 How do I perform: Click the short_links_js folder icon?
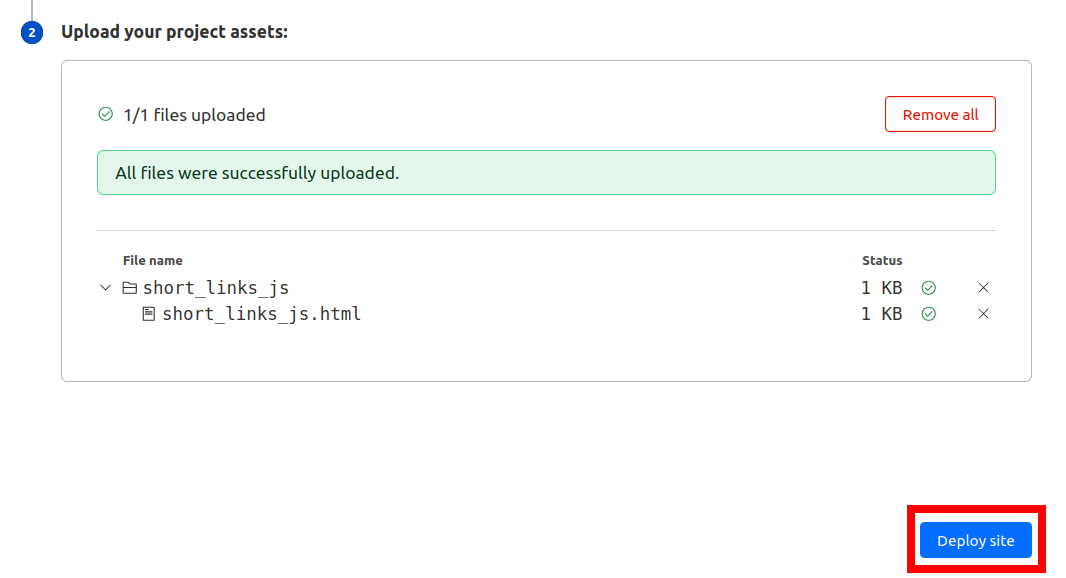[x=129, y=288]
